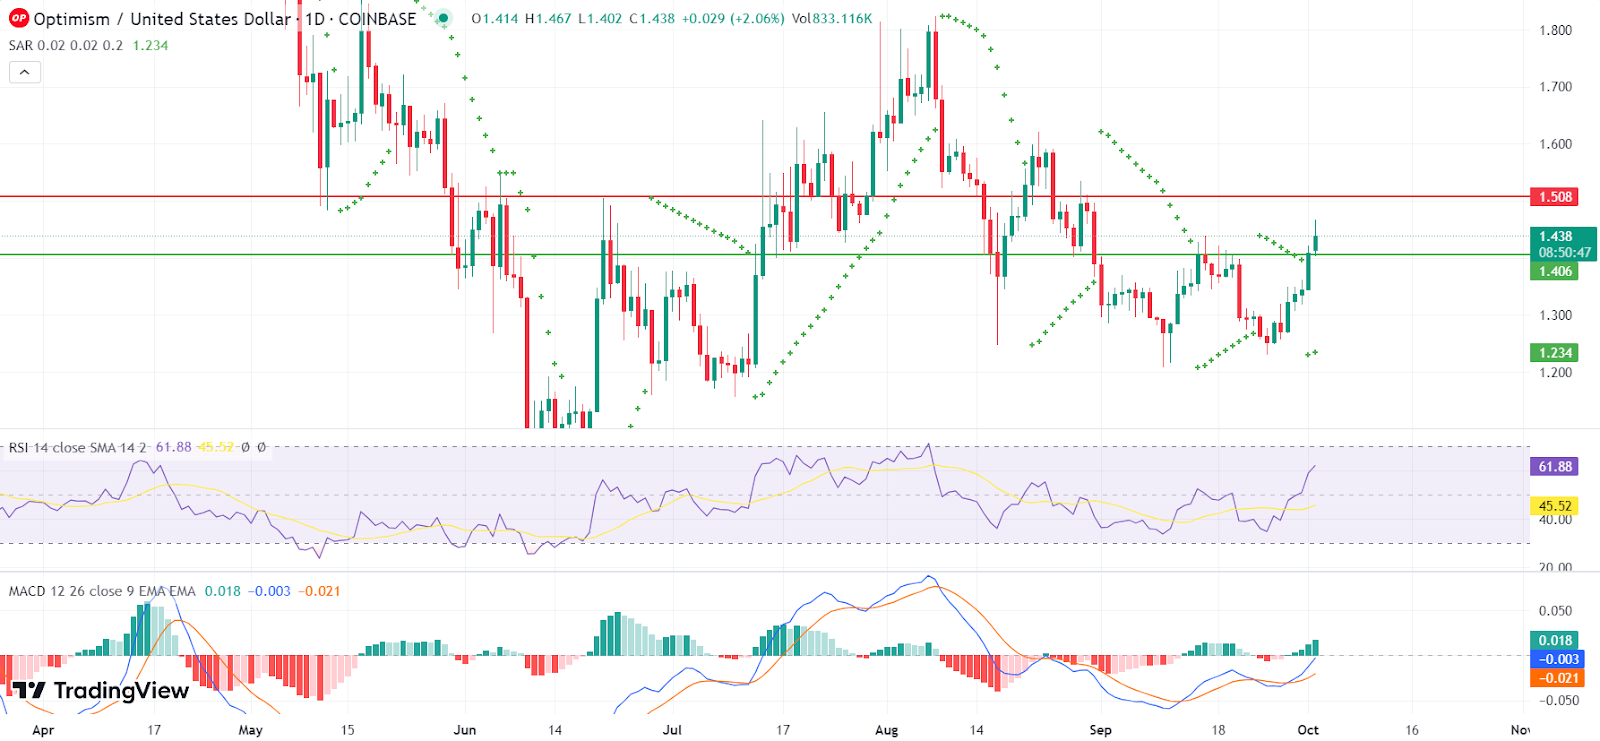Click the Aug date on time axis
The height and width of the screenshot is (741, 1600).
[886, 730]
